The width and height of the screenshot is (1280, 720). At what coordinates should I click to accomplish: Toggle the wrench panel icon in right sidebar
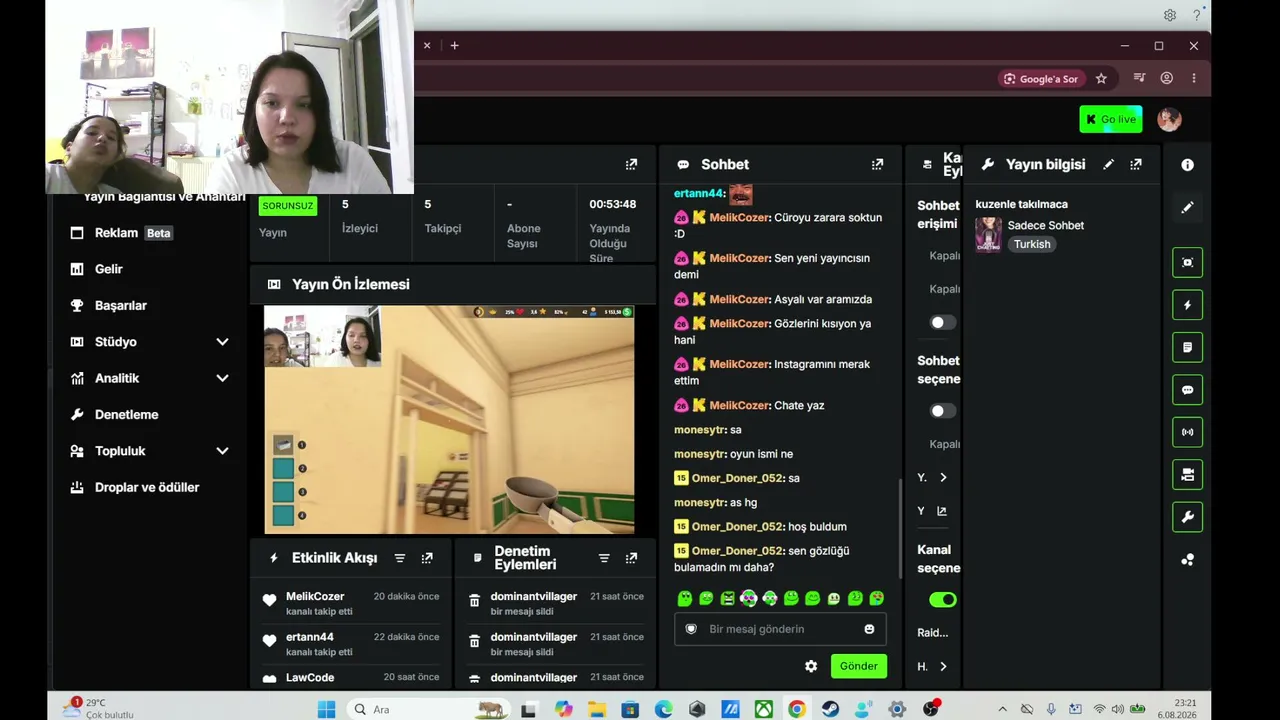click(1187, 517)
